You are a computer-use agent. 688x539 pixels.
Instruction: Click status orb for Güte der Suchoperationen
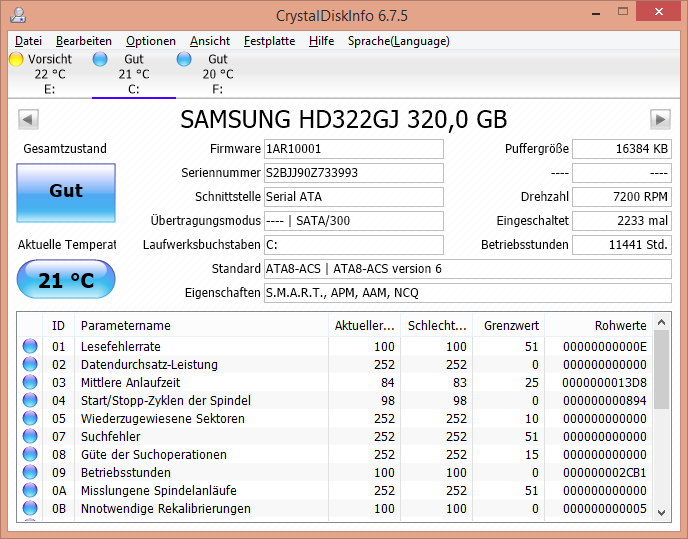[x=30, y=454]
